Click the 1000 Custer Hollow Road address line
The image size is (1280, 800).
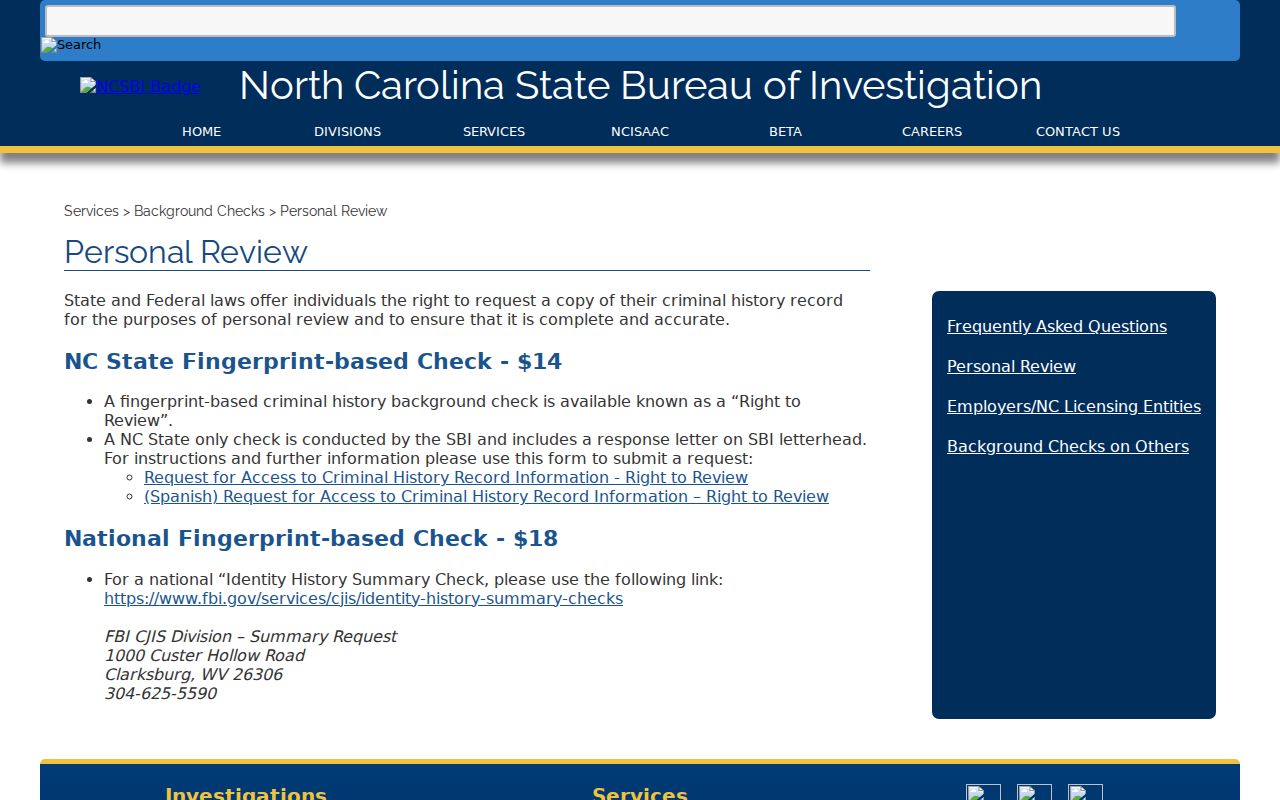[x=204, y=655]
